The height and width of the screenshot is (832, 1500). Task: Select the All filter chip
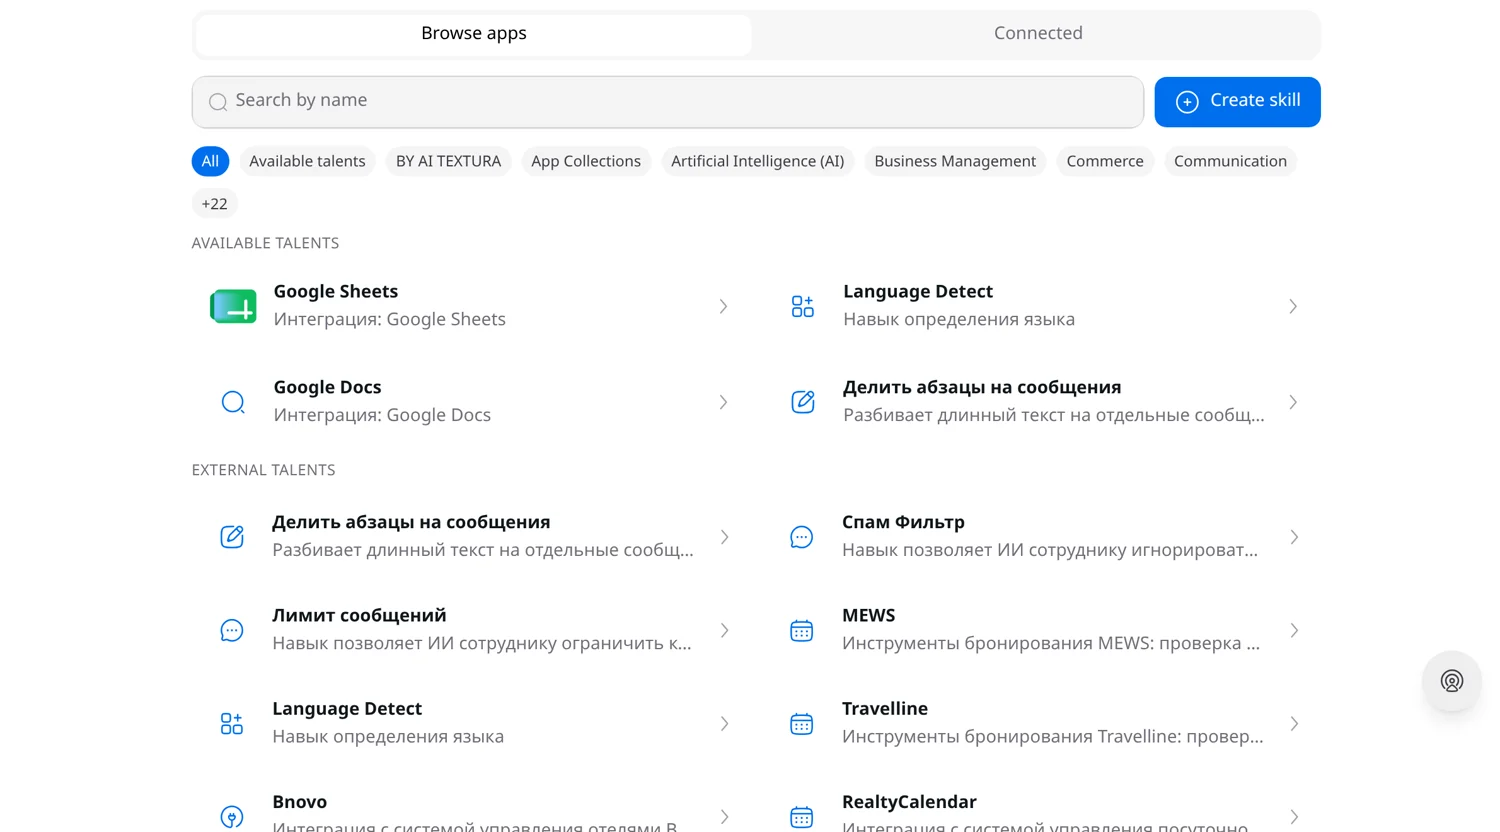(210, 161)
